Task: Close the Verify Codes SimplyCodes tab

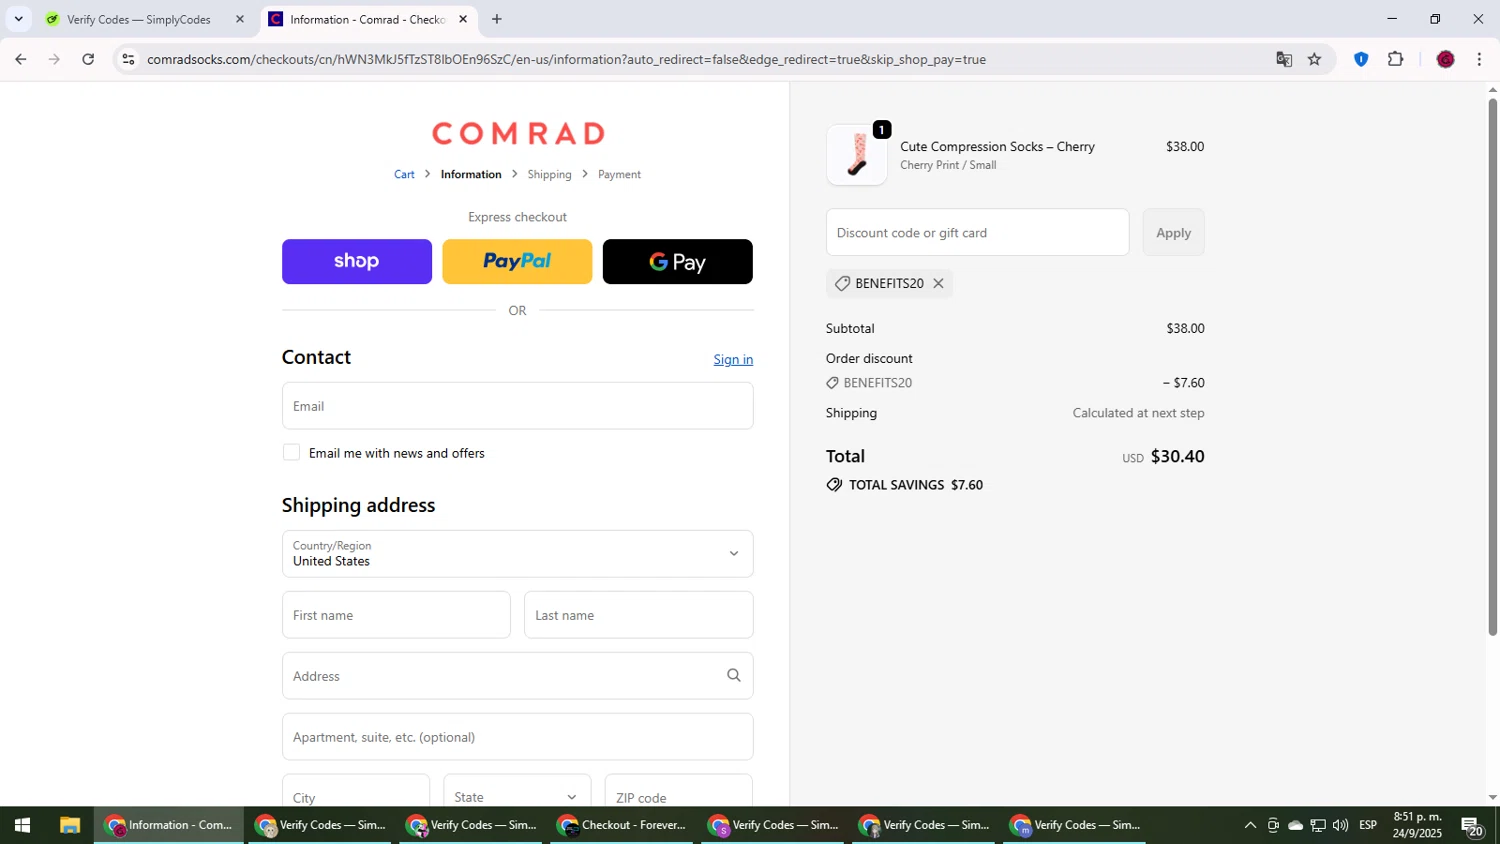Action: coord(240,19)
